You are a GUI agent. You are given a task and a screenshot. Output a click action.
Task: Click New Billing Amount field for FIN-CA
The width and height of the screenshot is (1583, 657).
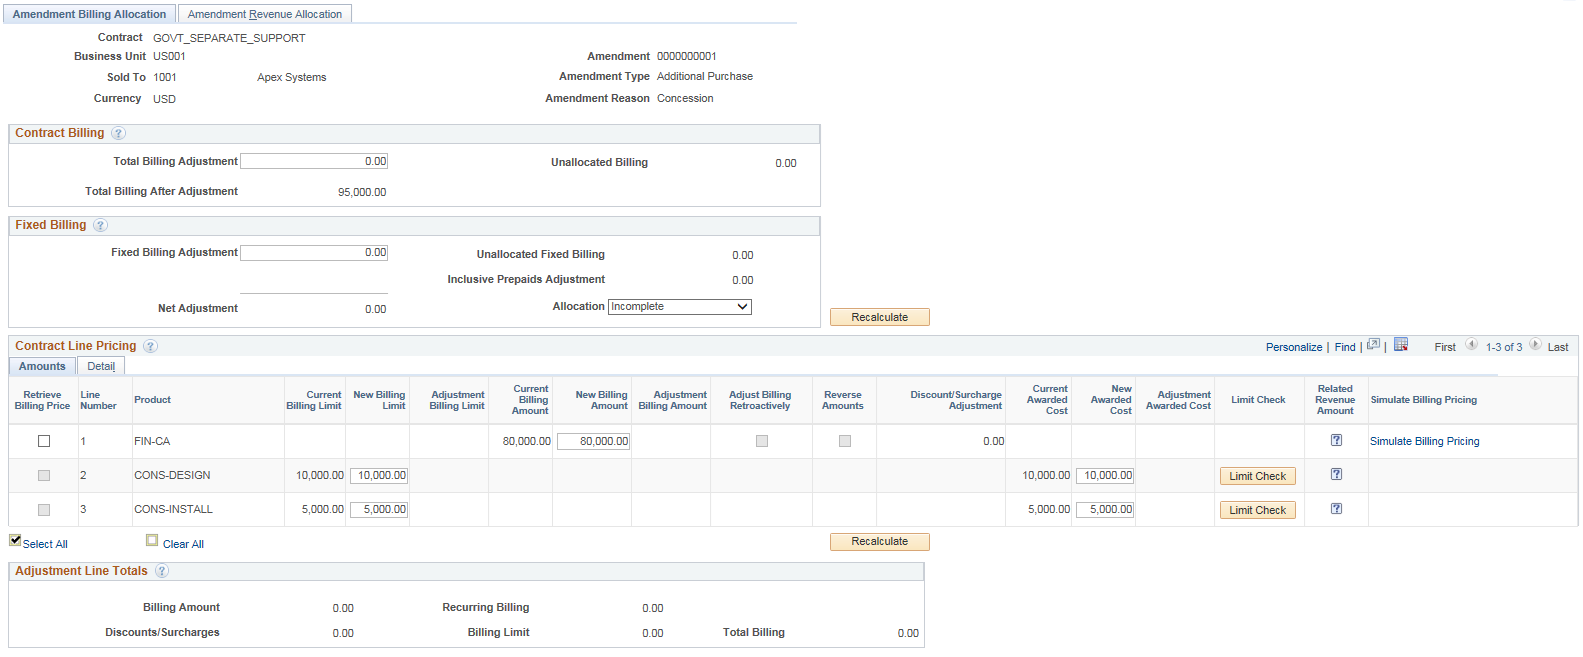point(593,441)
